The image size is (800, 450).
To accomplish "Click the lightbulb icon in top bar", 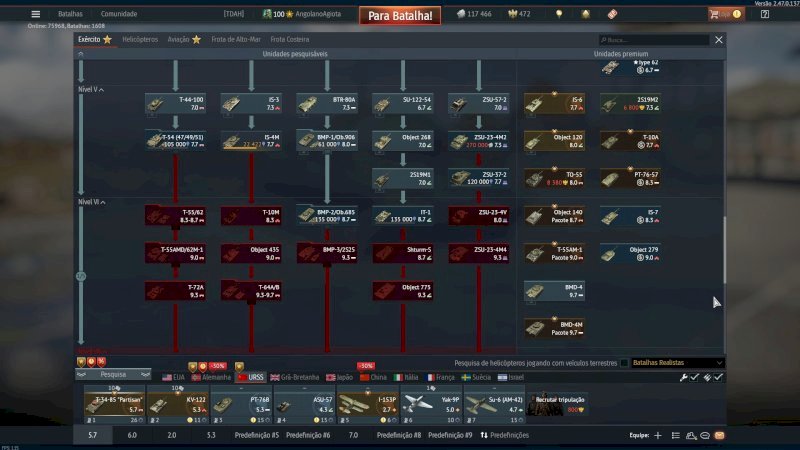I will tap(559, 14).
